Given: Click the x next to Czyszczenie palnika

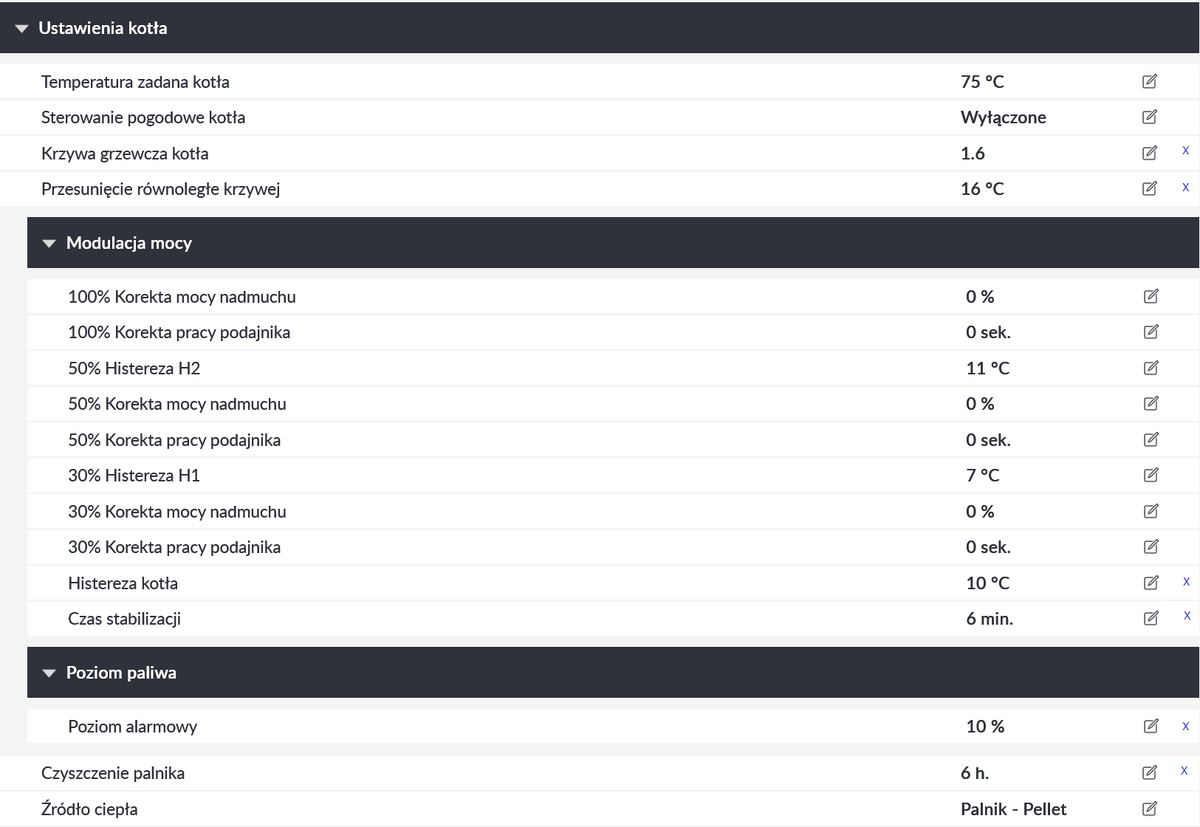Looking at the screenshot, I should click(1185, 770).
